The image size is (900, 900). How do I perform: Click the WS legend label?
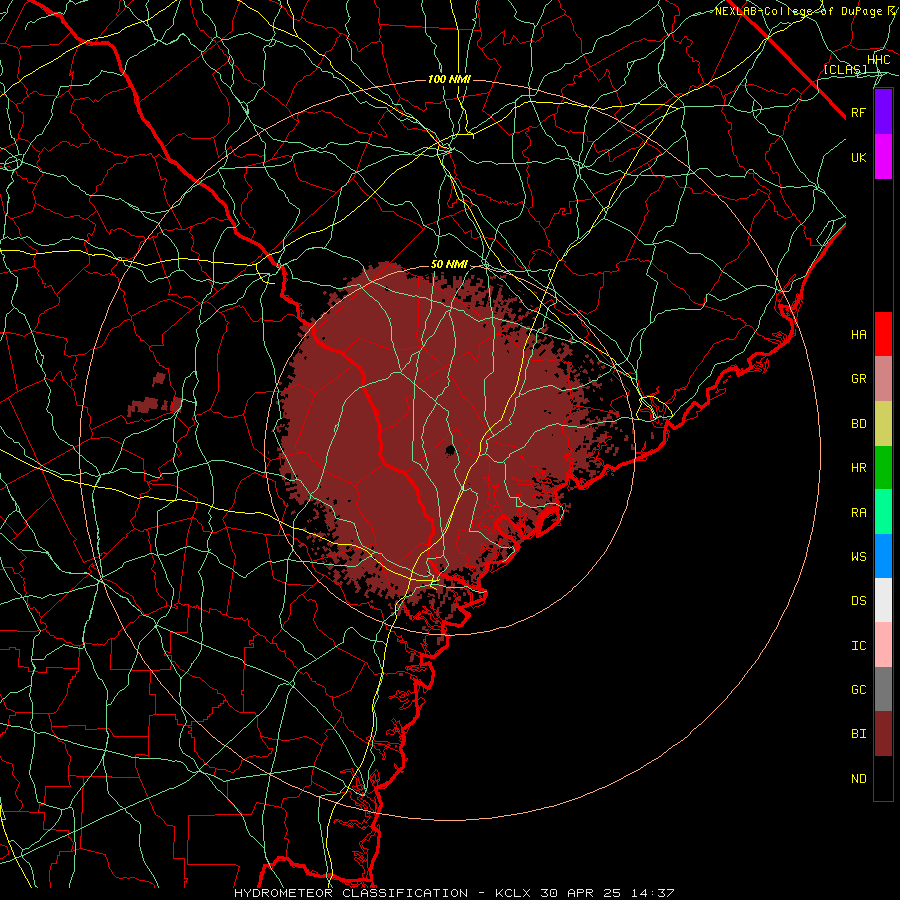859,556
